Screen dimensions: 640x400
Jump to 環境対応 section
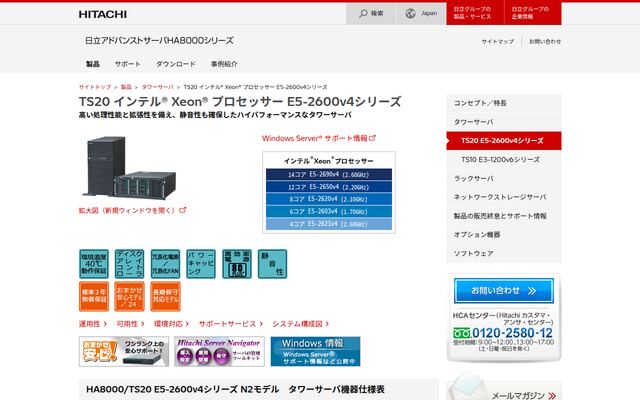click(x=171, y=324)
